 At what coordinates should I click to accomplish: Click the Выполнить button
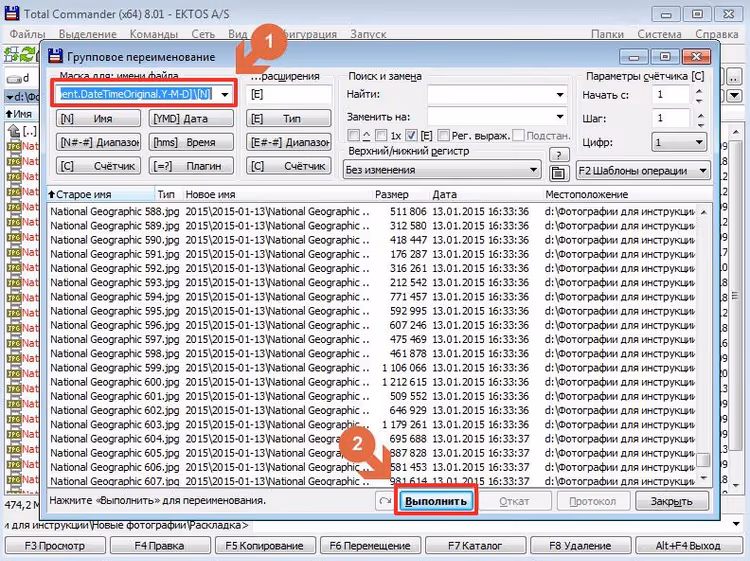(436, 501)
